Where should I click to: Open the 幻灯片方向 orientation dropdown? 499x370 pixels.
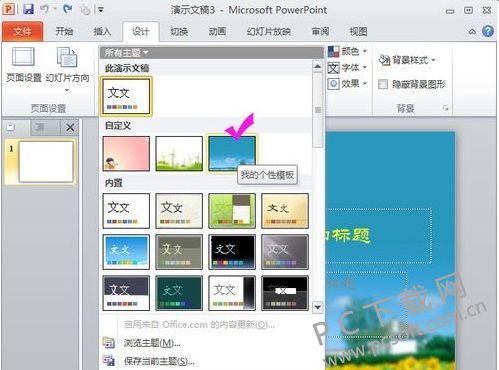[67, 69]
